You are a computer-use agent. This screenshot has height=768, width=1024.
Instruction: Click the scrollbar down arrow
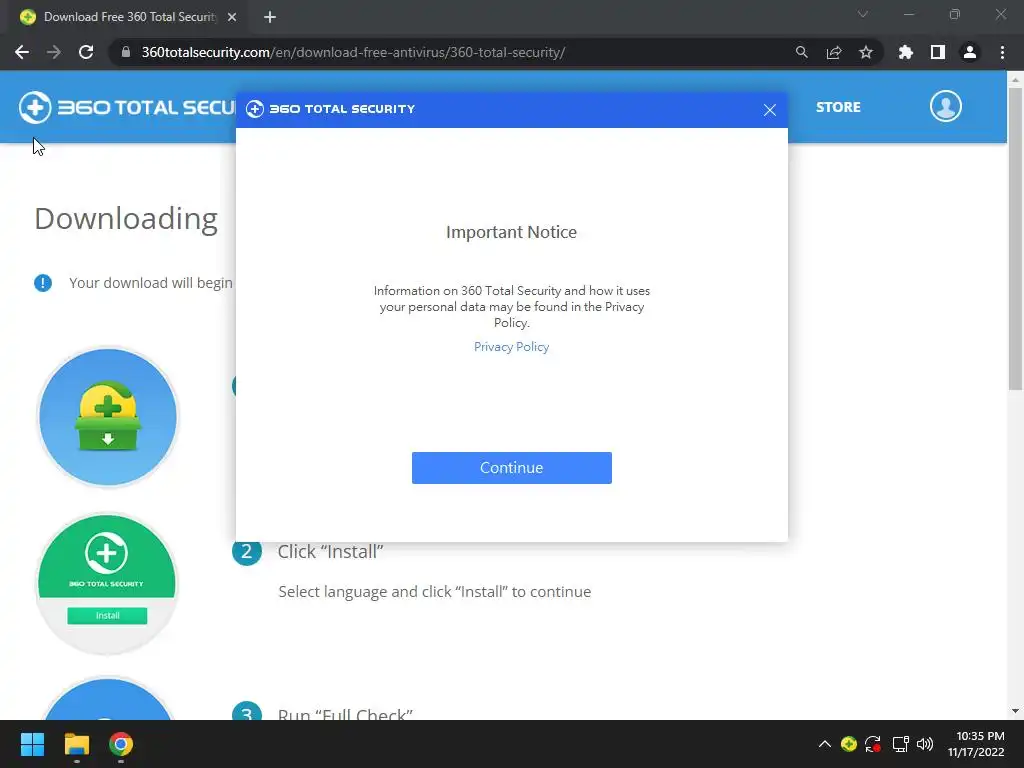point(1015,711)
